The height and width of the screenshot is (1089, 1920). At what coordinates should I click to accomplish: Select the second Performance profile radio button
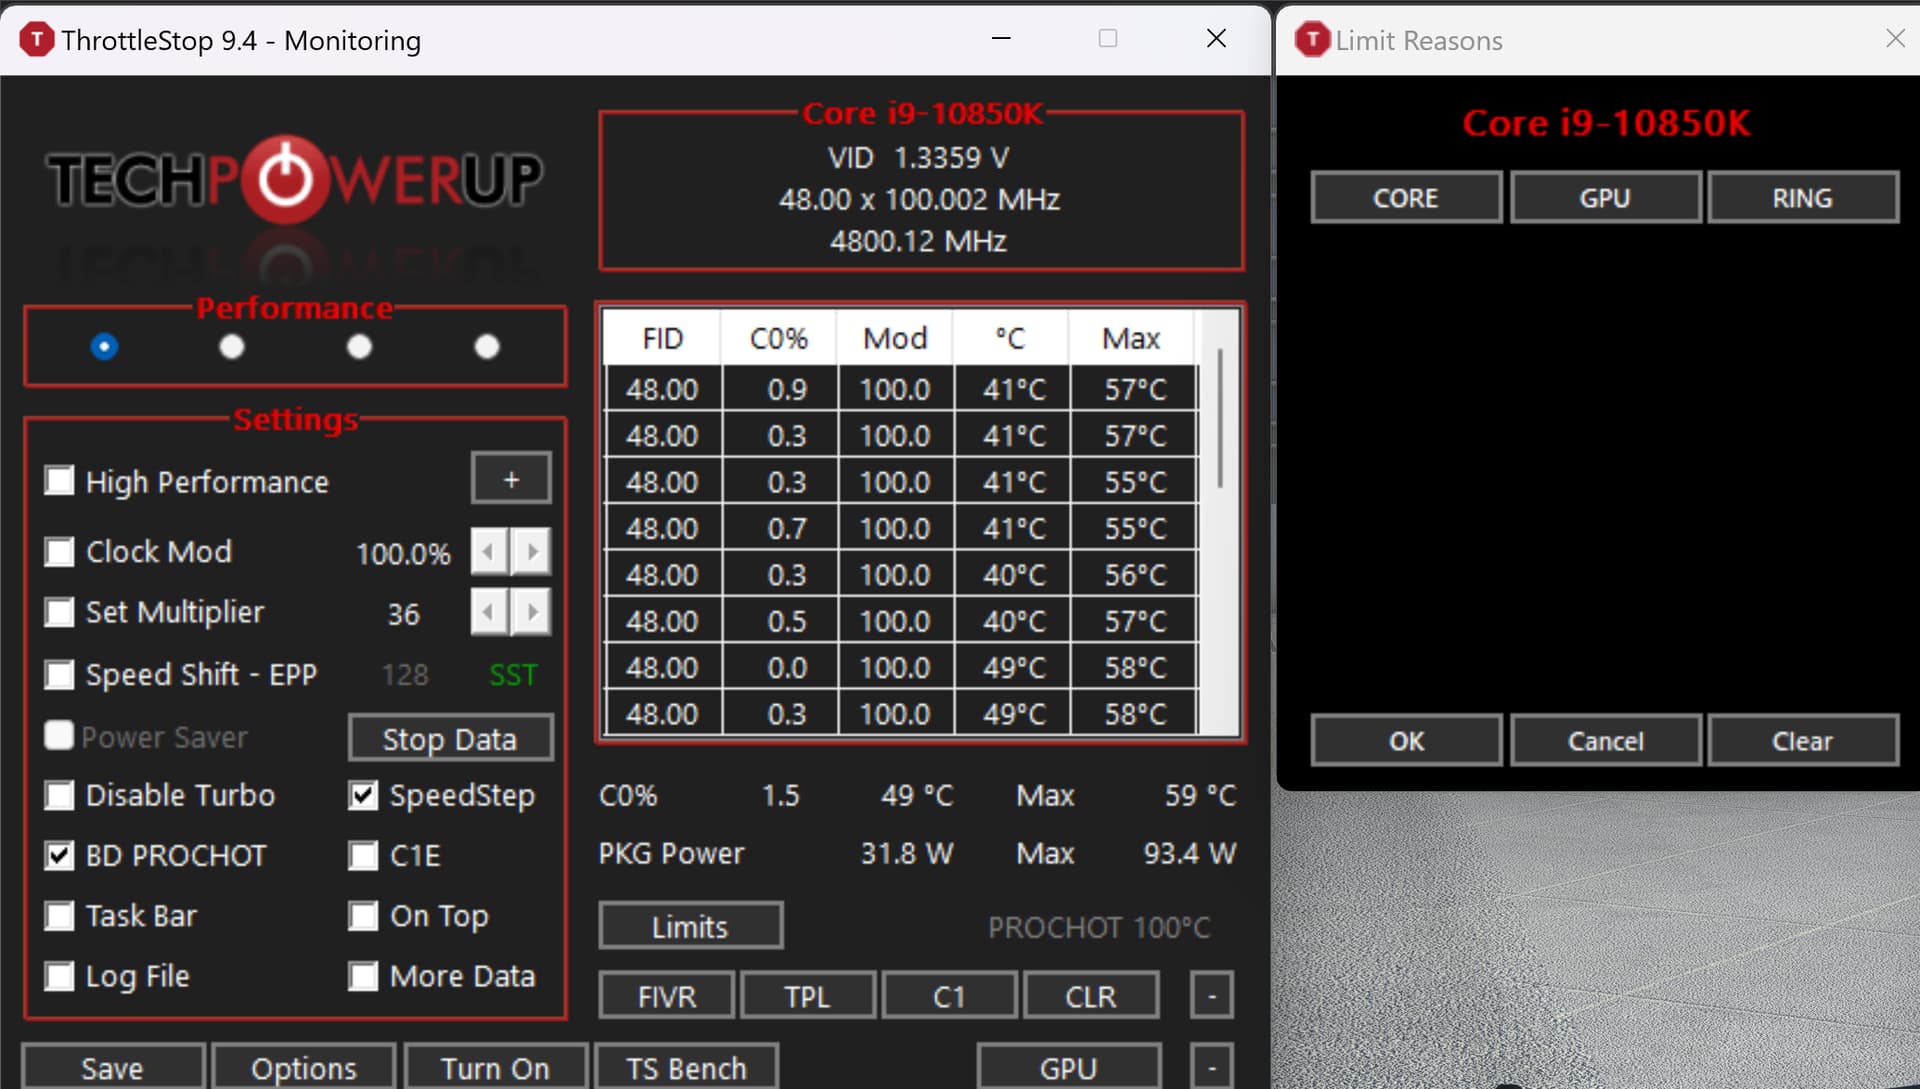pyautogui.click(x=232, y=346)
